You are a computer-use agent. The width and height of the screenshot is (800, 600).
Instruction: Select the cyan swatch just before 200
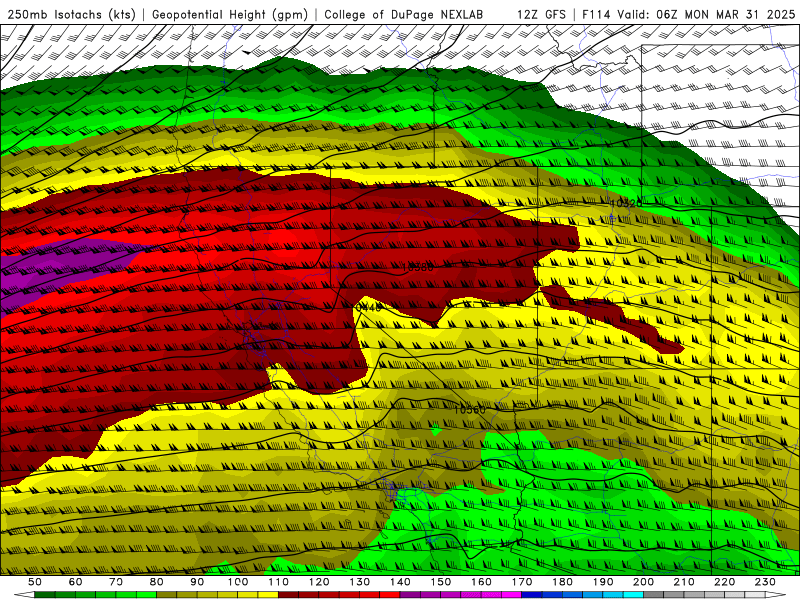pos(634,595)
